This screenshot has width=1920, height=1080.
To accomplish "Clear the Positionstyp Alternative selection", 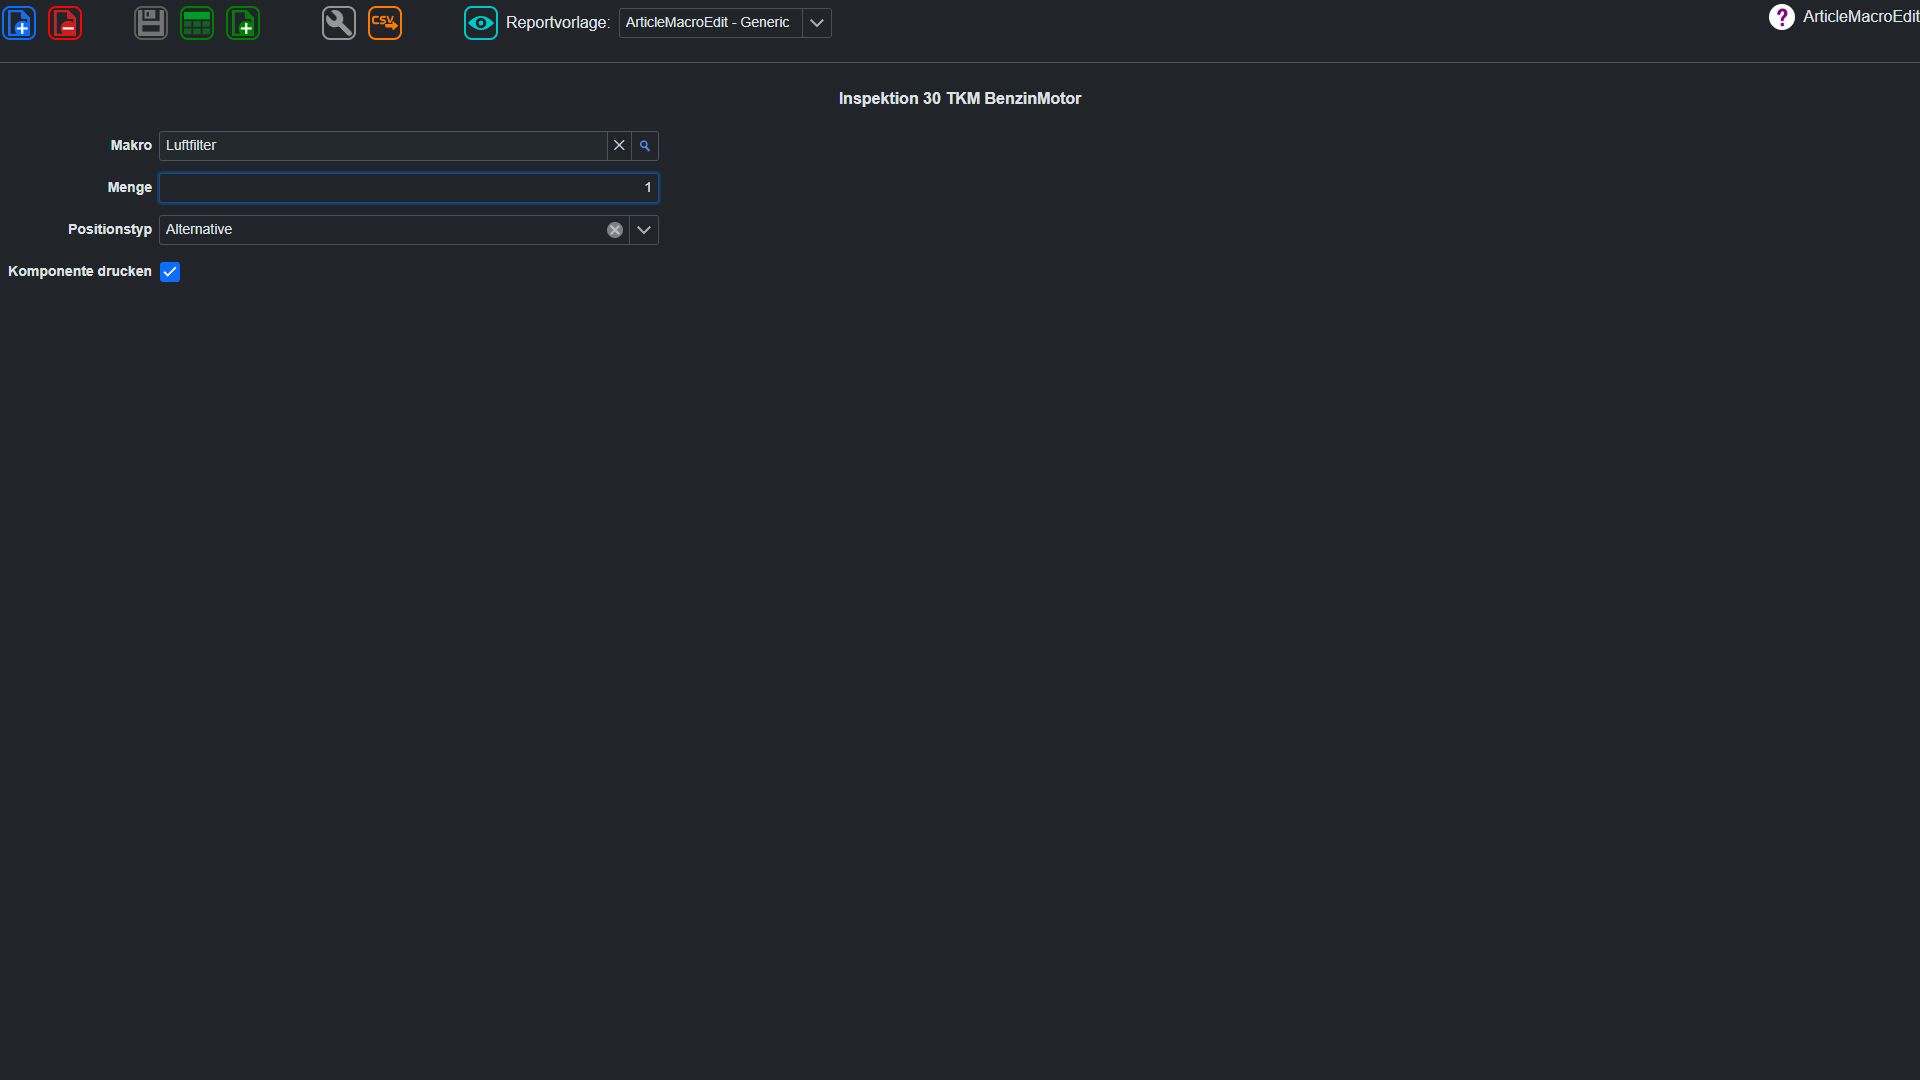I will pos(615,230).
